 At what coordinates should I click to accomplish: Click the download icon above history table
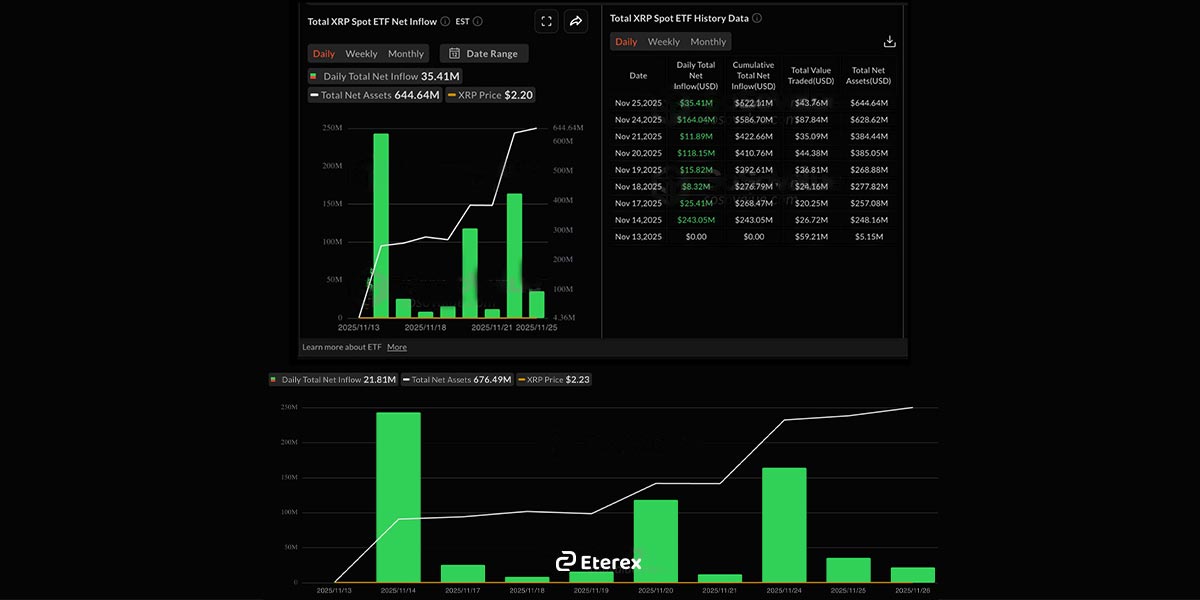890,42
